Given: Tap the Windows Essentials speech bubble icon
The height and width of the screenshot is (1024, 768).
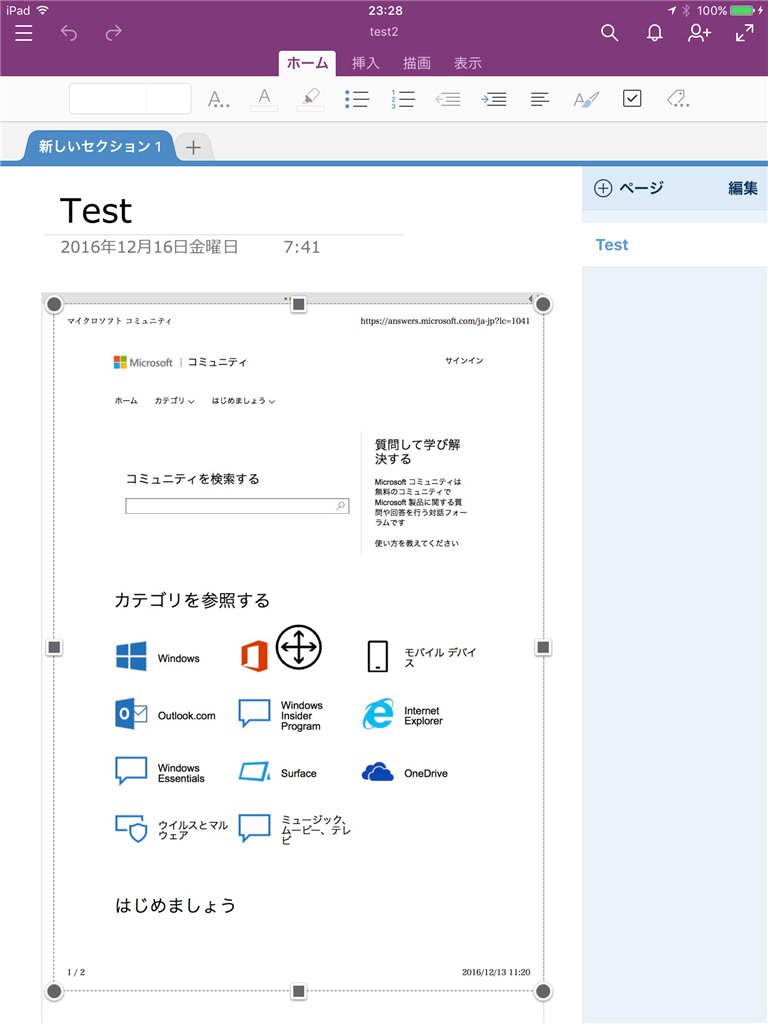Looking at the screenshot, I should [x=131, y=771].
